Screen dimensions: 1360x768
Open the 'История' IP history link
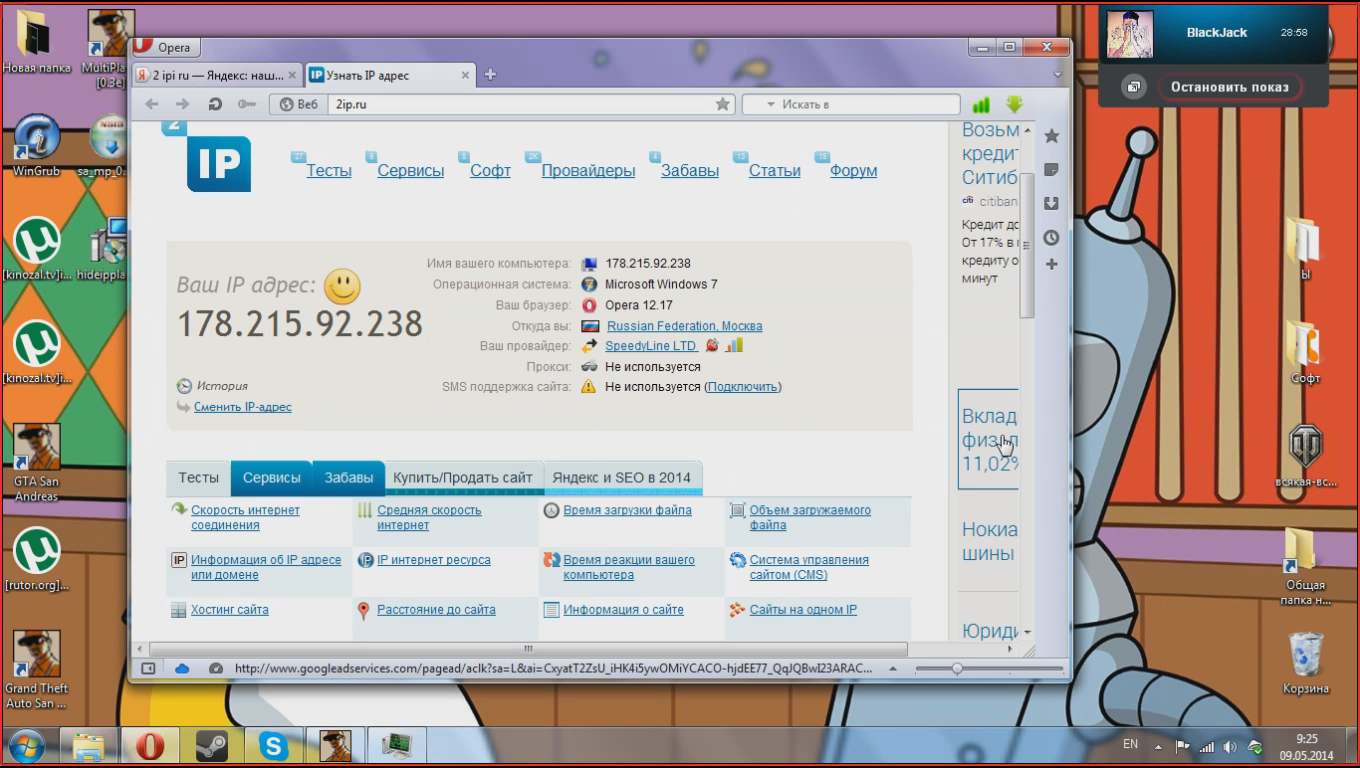(222, 386)
